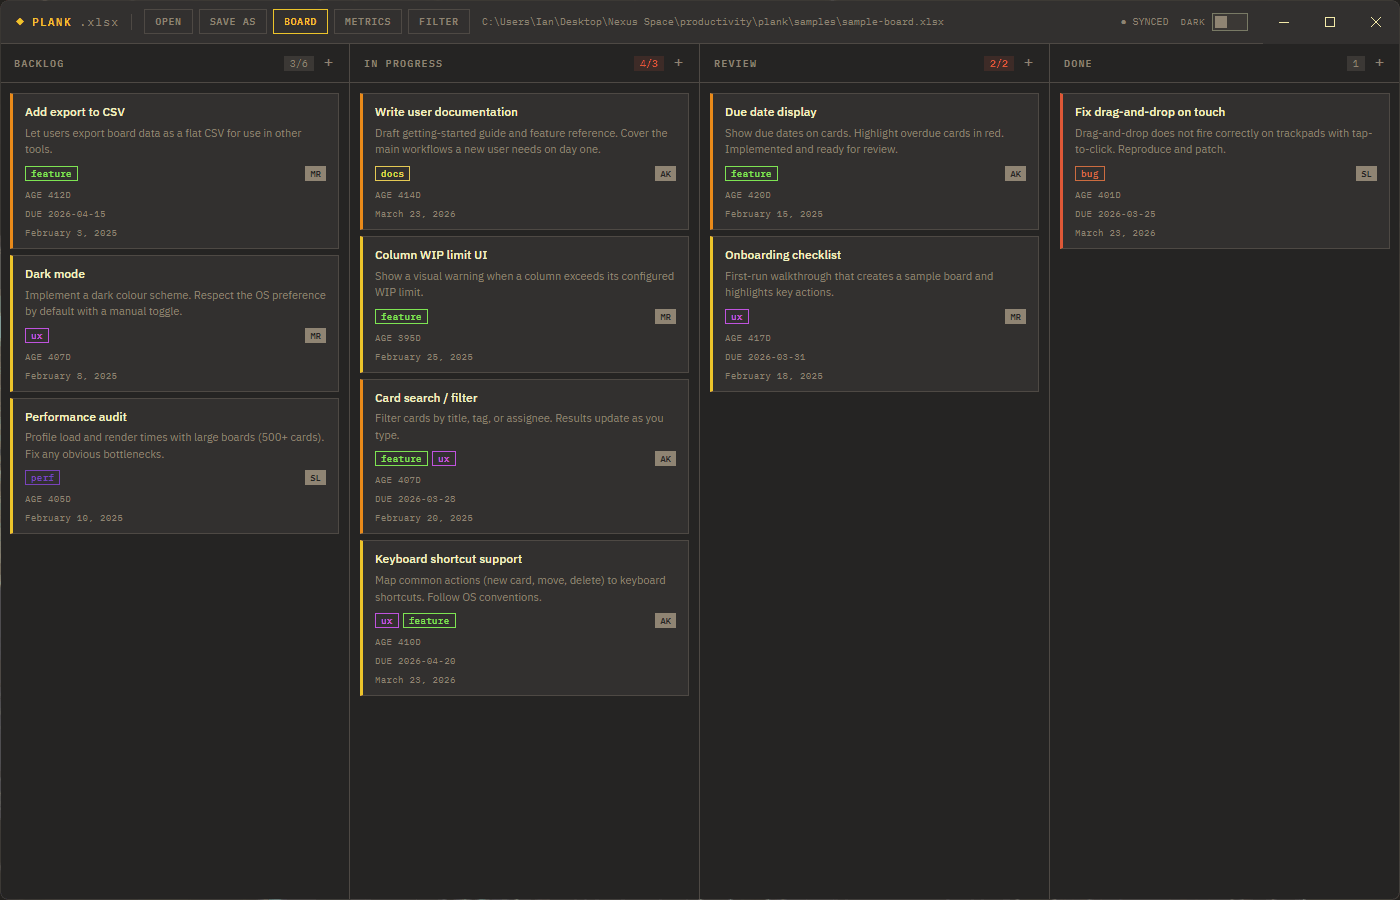Click the Plank diamond logo icon
This screenshot has width=1400, height=900.
[x=20, y=21]
